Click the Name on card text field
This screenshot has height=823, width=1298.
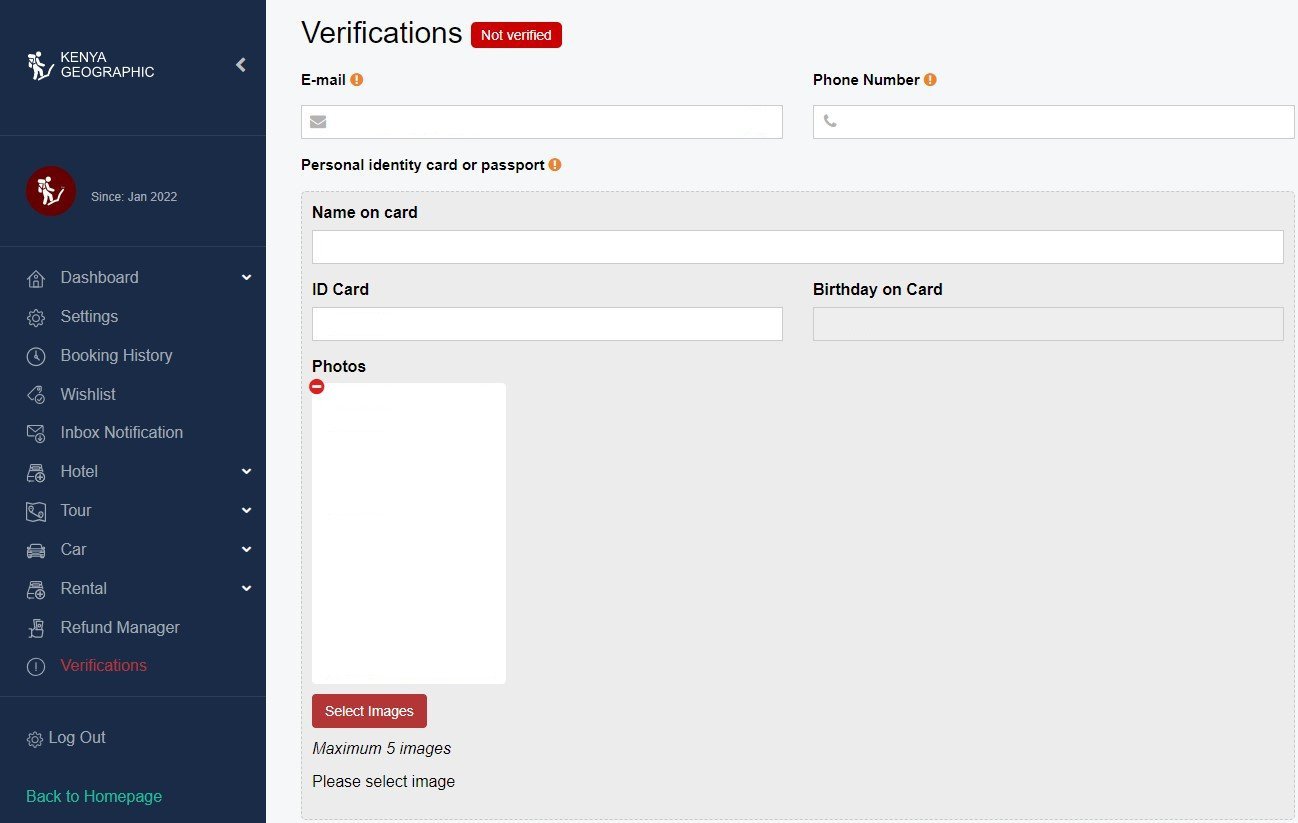pyautogui.click(x=798, y=247)
